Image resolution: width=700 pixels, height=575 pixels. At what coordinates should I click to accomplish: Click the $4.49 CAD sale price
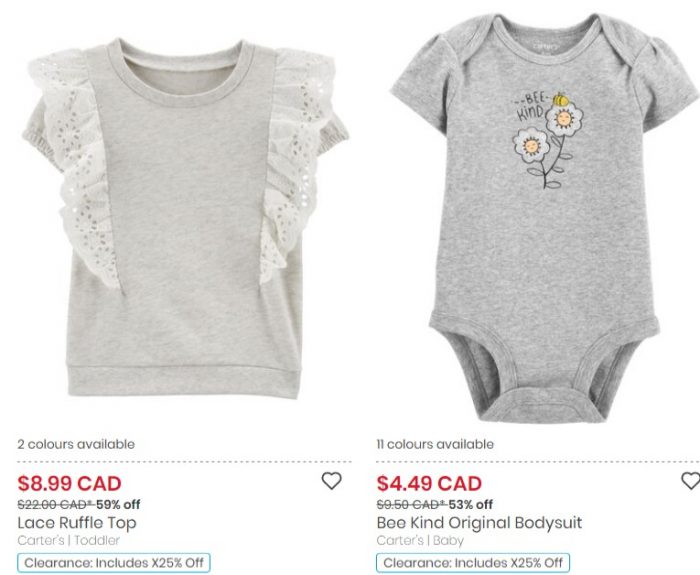429,483
